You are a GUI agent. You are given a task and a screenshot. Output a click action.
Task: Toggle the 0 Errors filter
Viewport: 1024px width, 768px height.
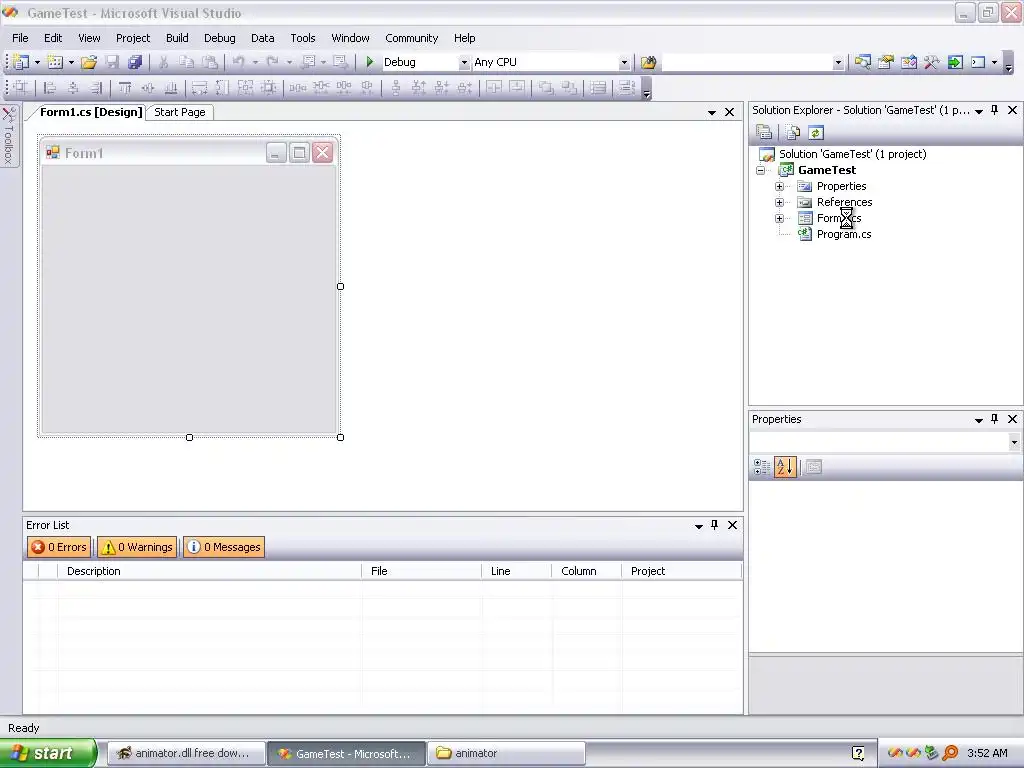pyautogui.click(x=59, y=547)
